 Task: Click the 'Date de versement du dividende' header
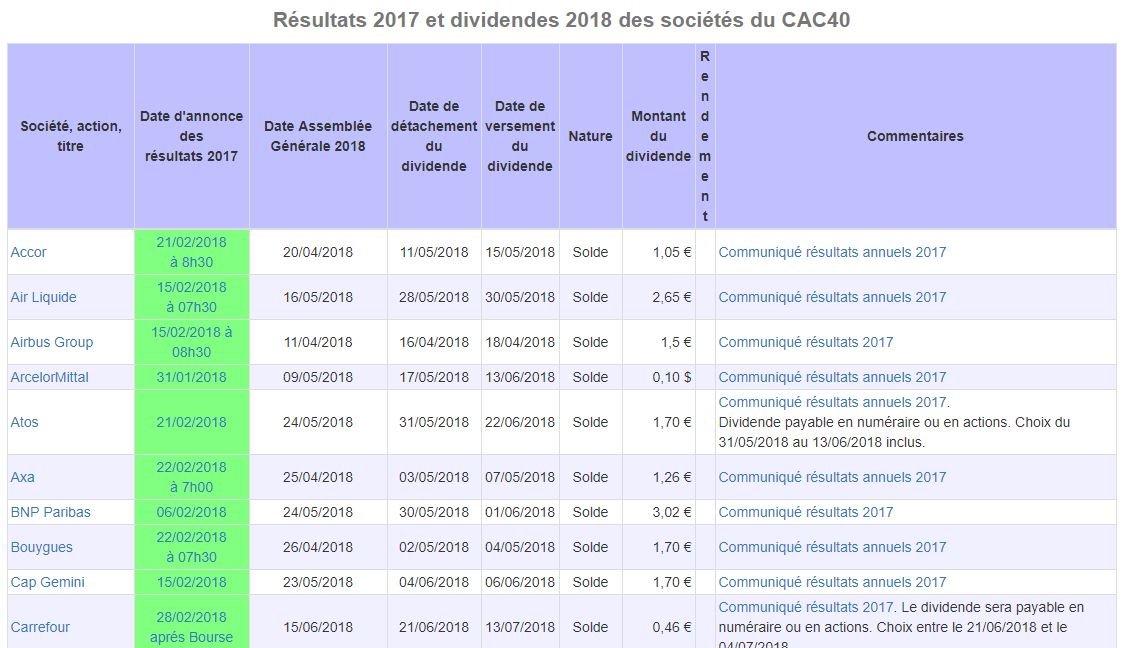520,136
